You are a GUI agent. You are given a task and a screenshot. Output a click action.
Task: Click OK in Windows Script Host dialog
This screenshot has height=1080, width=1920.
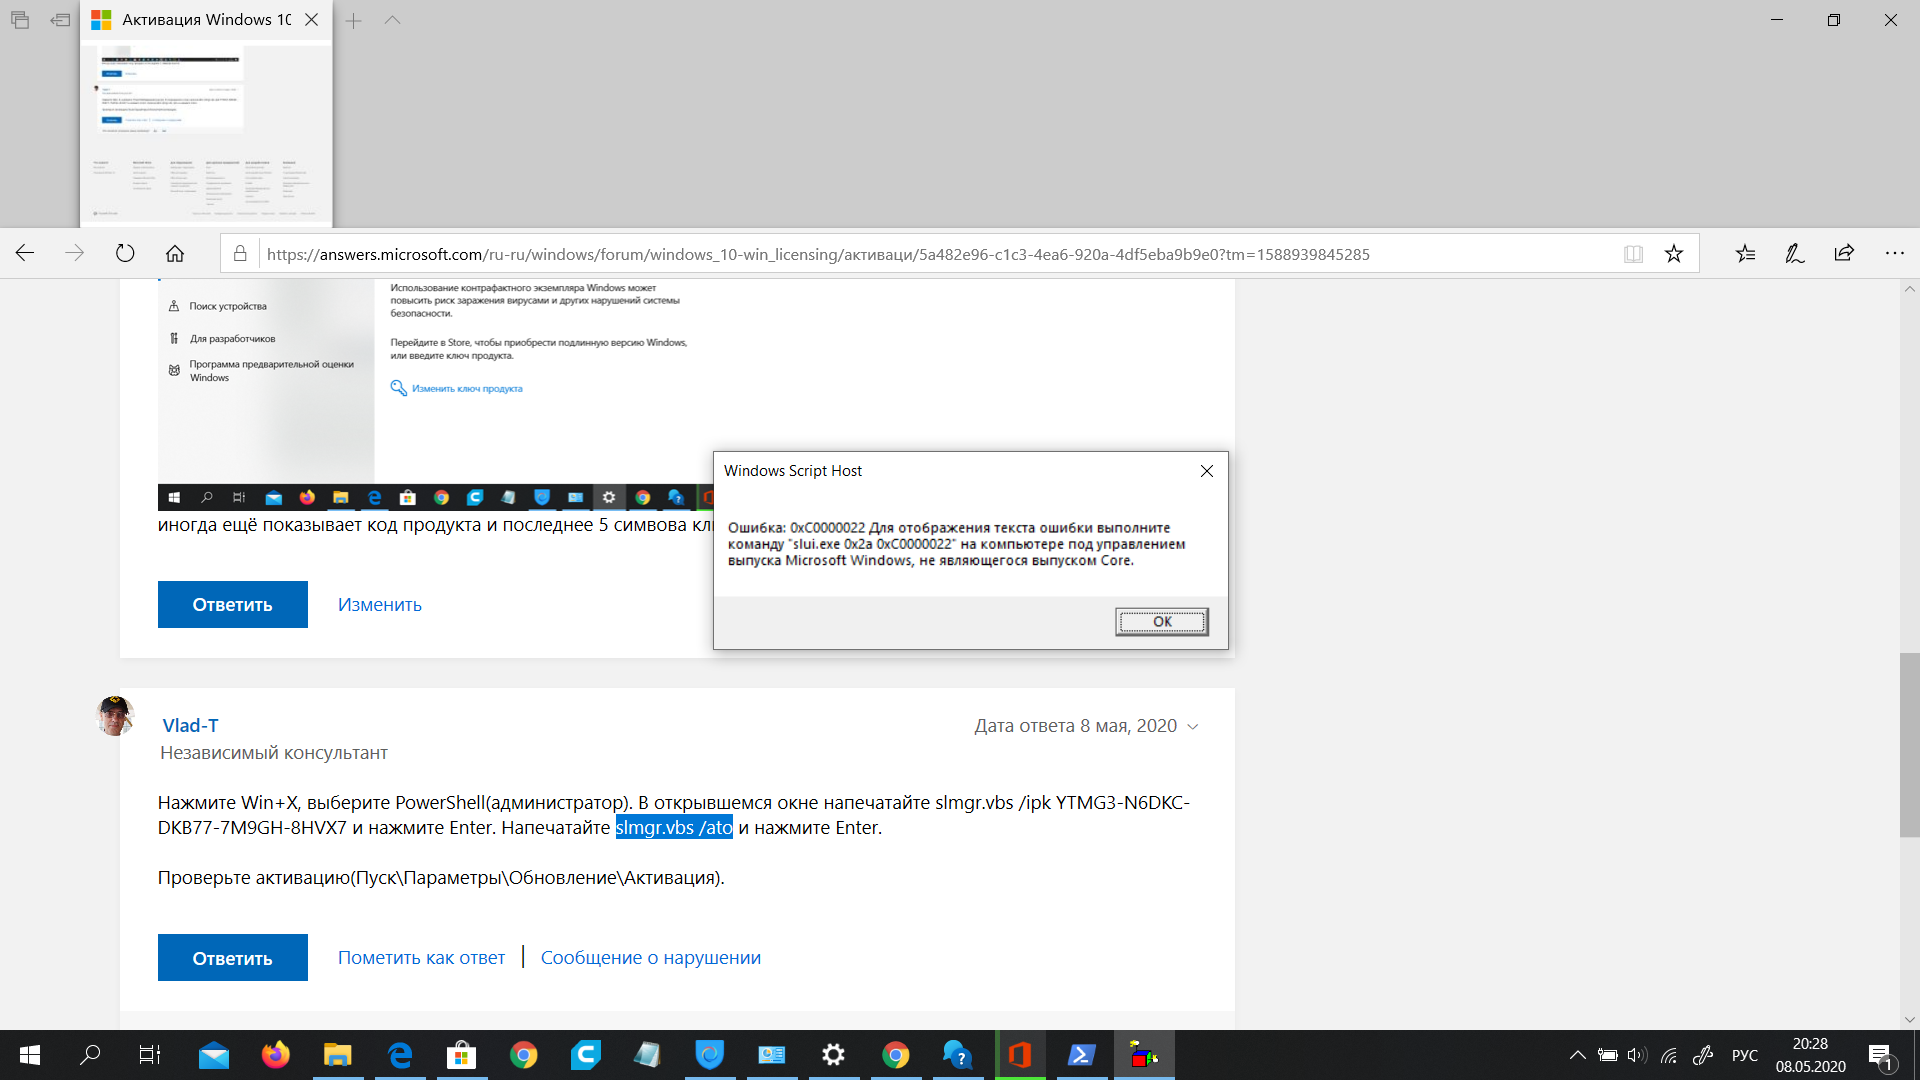tap(1162, 621)
